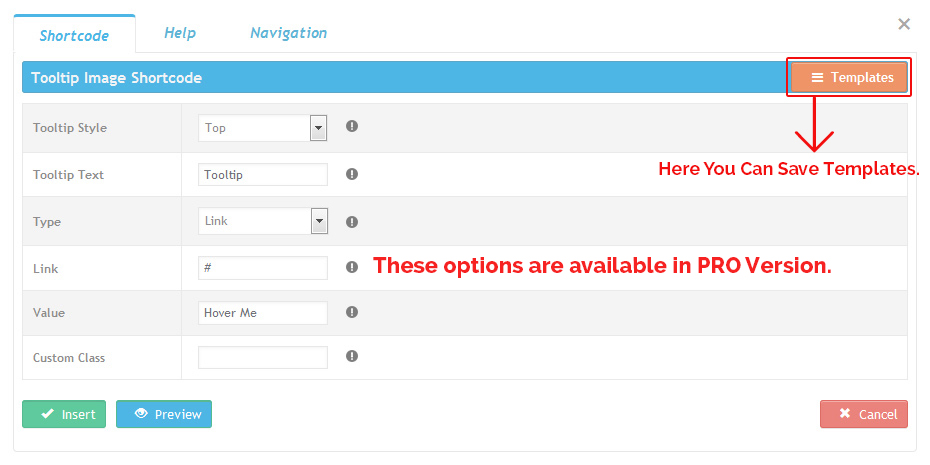
Task: Select the Value field containing Hover Me
Action: pyautogui.click(x=263, y=313)
